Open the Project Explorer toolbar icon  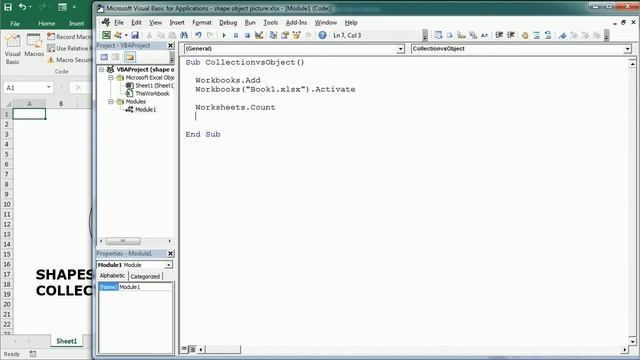tap(273, 36)
